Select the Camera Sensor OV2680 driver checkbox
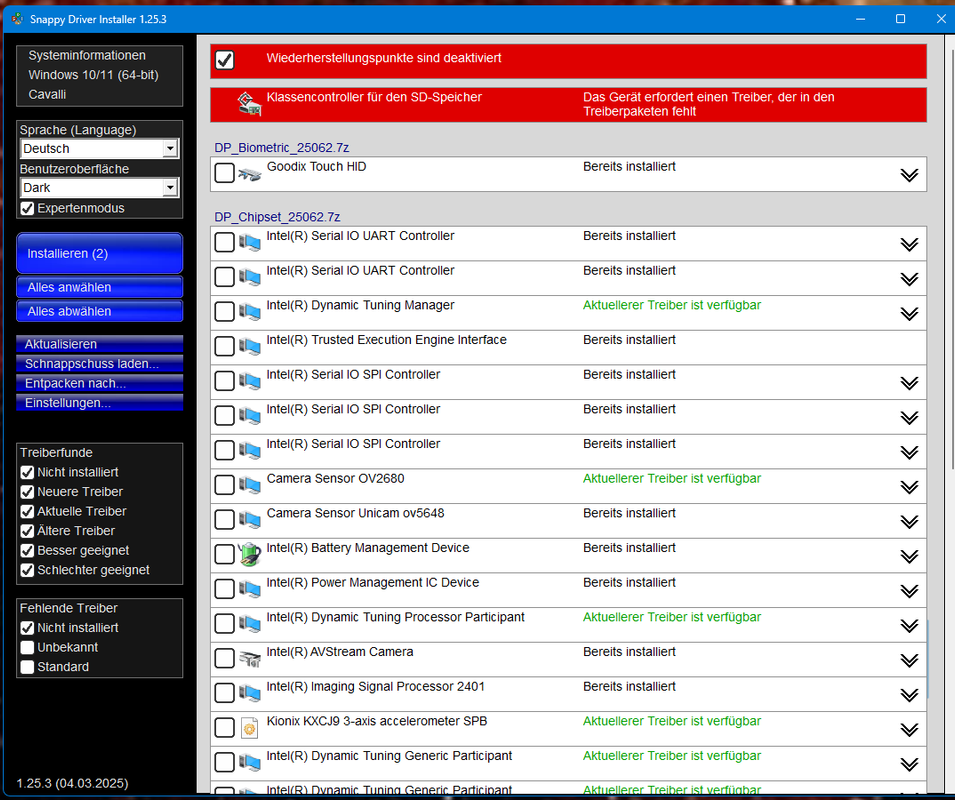Image resolution: width=955 pixels, height=800 pixels. [x=225, y=485]
